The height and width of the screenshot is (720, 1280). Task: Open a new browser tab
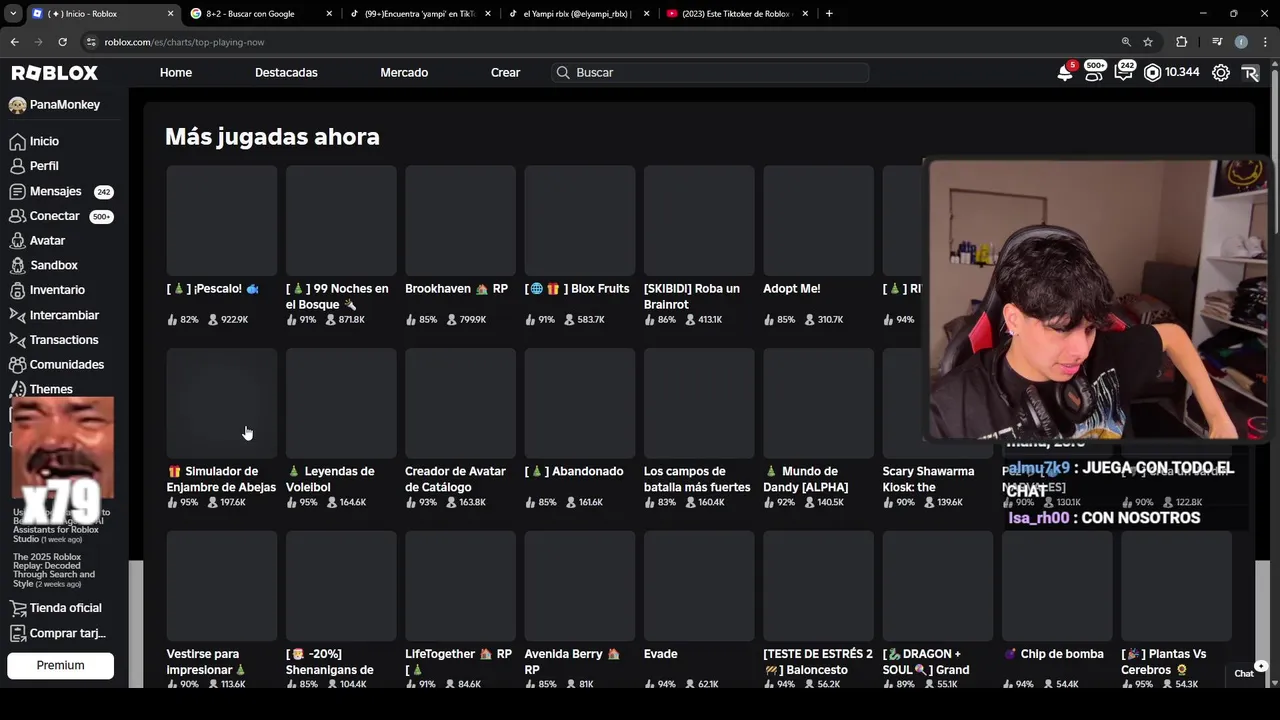point(829,14)
